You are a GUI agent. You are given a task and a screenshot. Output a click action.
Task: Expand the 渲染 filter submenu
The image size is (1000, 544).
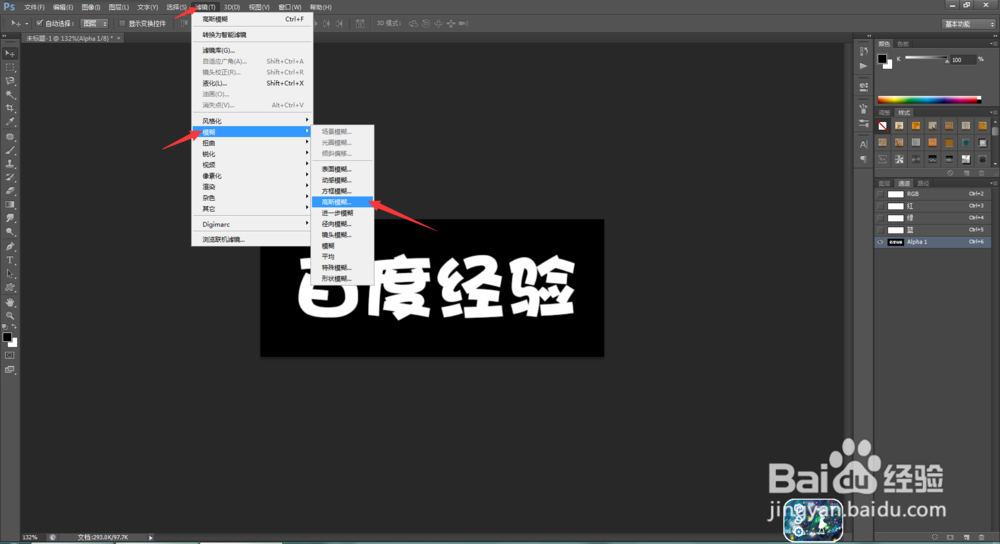point(252,187)
